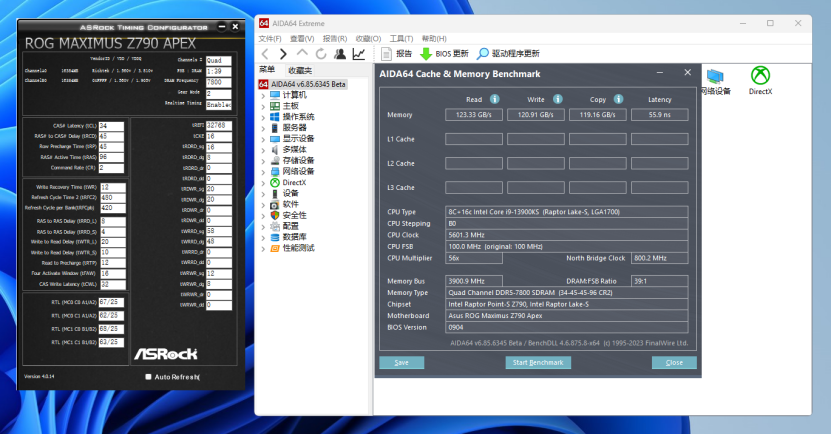Expand the 软件 software node
The width and height of the screenshot is (831, 434).
[263, 204]
